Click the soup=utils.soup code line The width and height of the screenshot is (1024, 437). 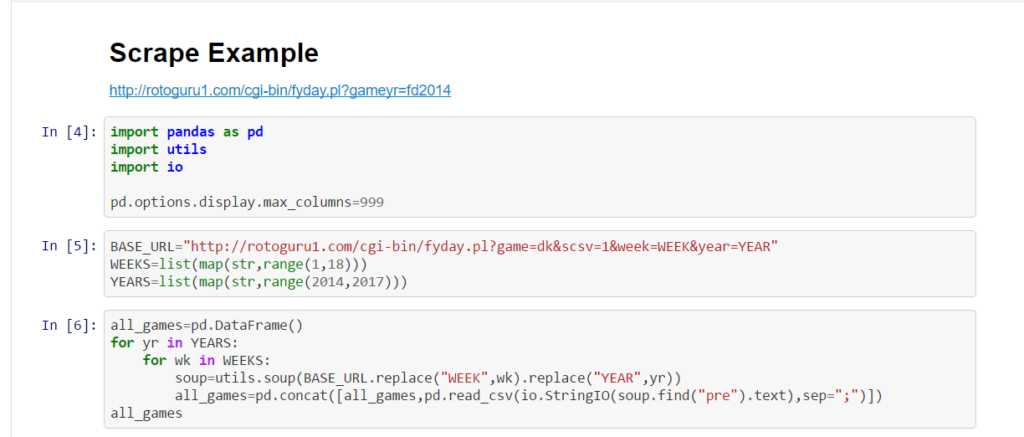tap(428, 378)
